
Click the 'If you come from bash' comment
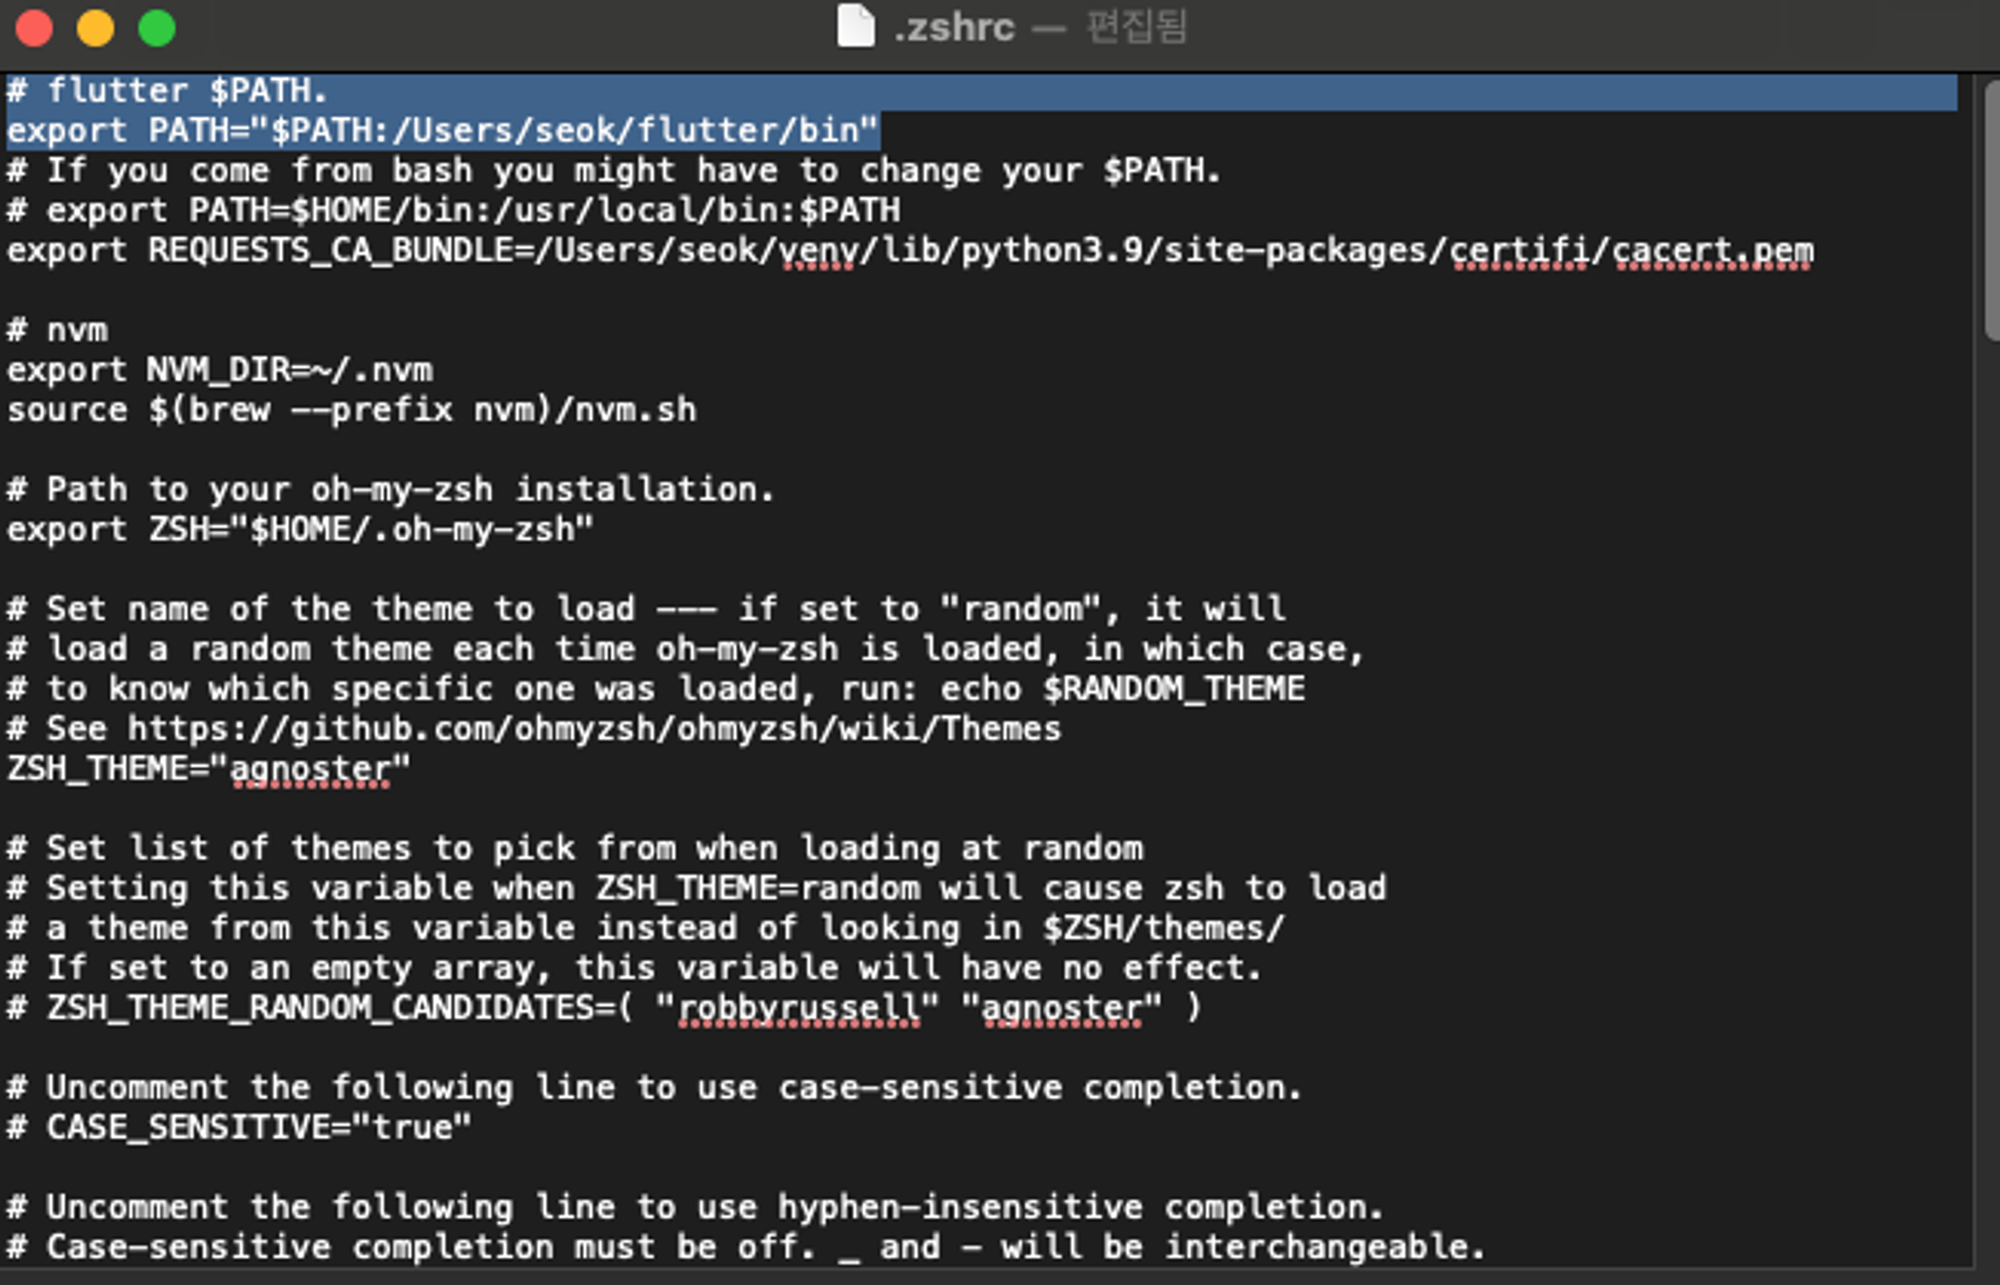tap(614, 171)
